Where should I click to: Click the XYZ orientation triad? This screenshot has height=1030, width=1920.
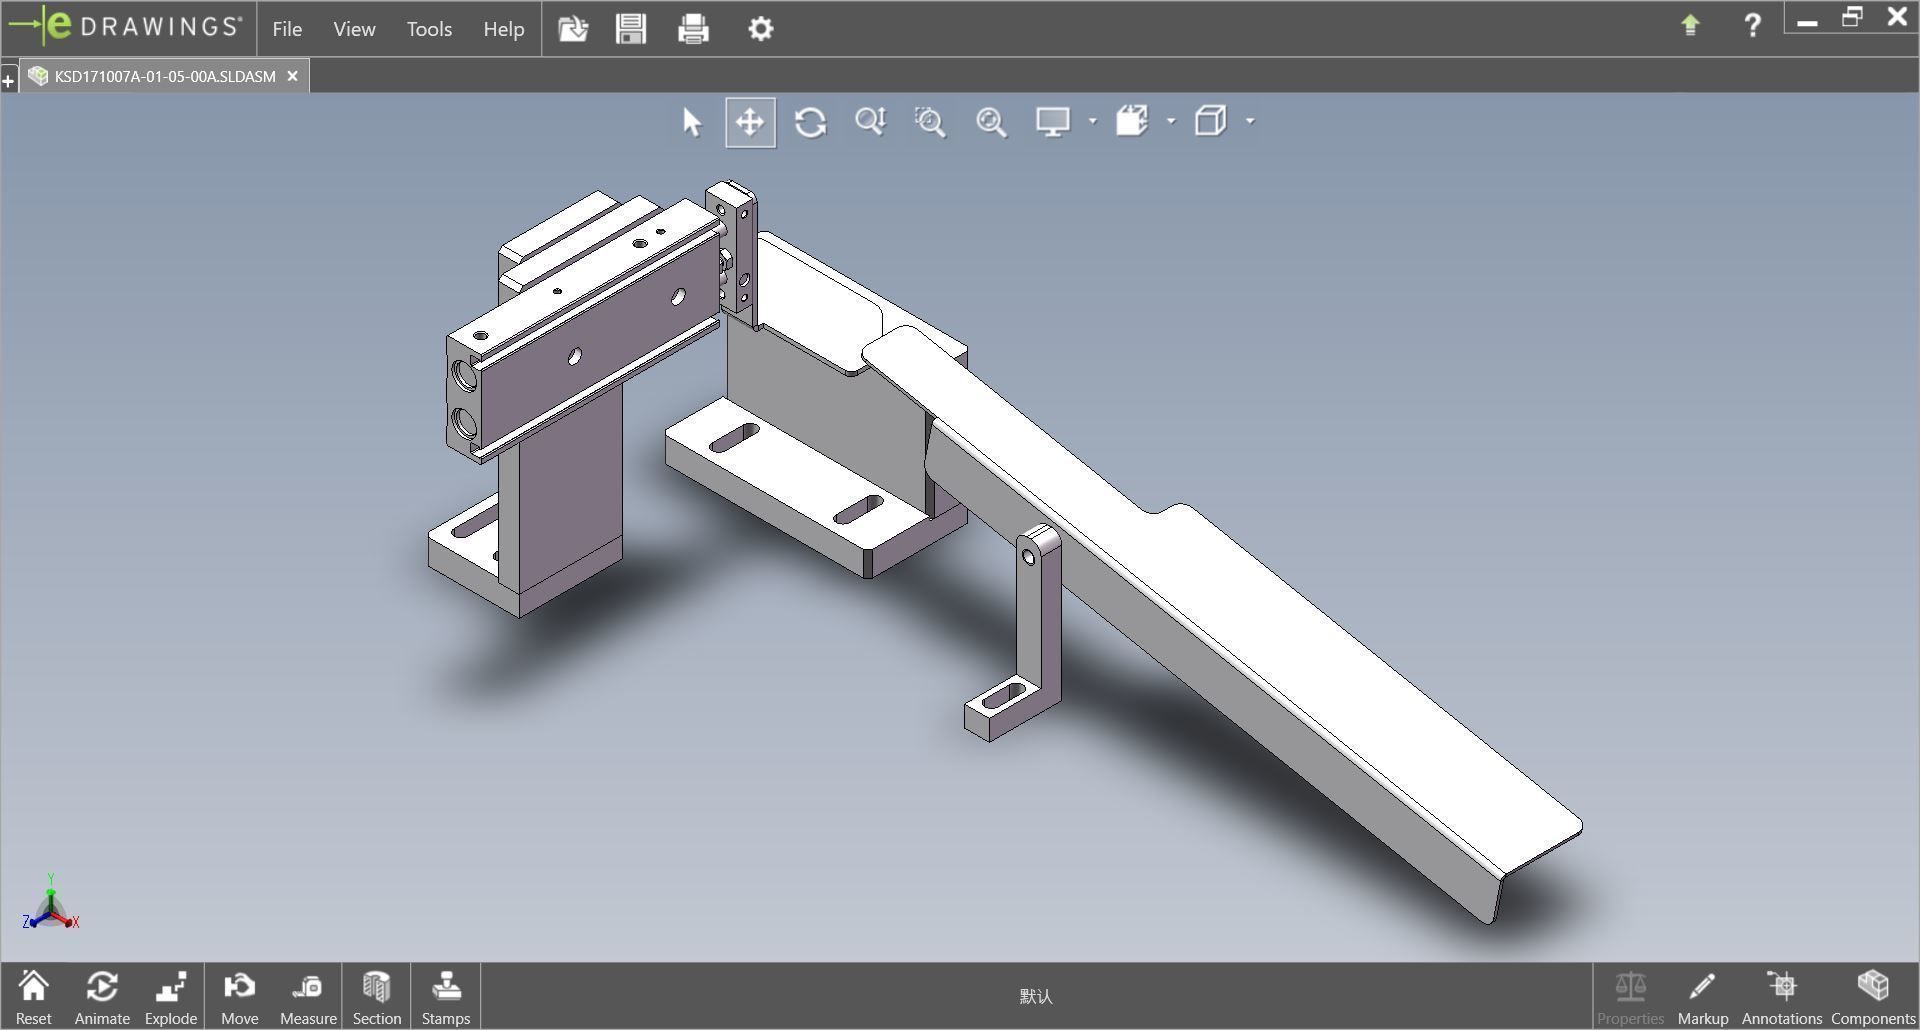pos(50,903)
